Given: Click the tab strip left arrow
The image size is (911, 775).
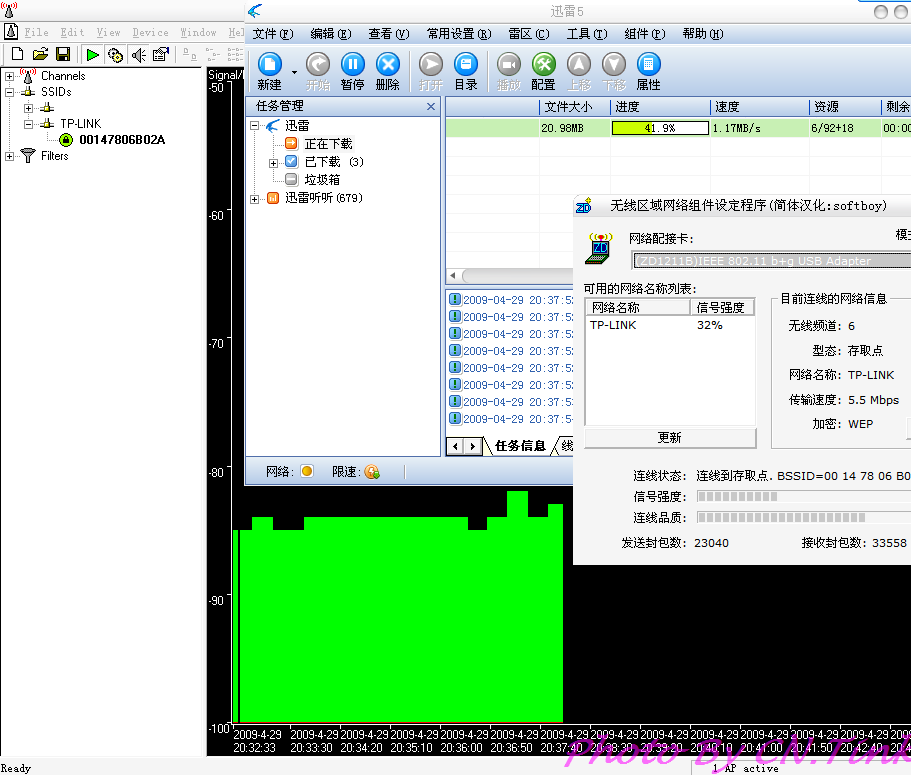Looking at the screenshot, I should point(456,446).
